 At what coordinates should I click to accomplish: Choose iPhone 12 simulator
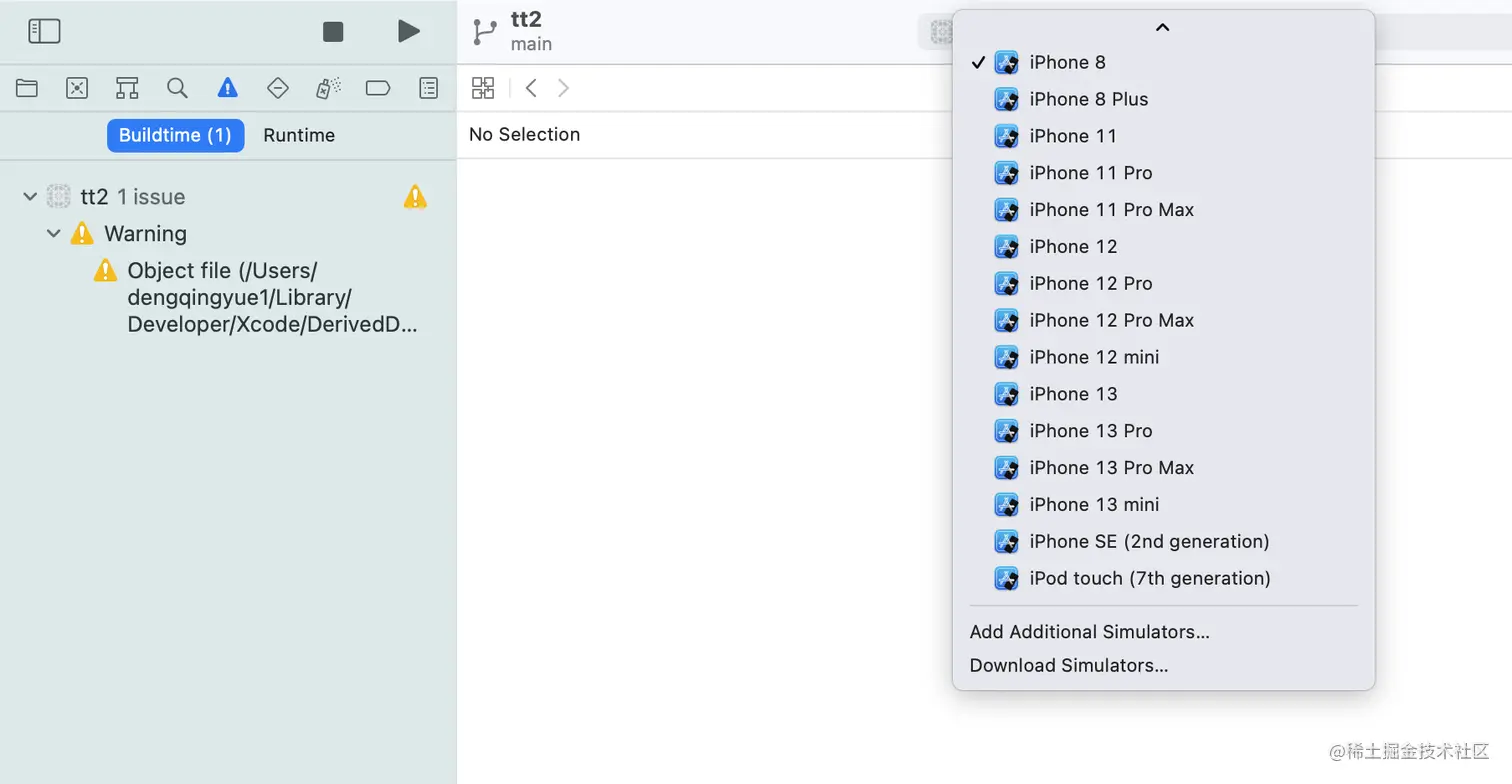click(1163, 247)
